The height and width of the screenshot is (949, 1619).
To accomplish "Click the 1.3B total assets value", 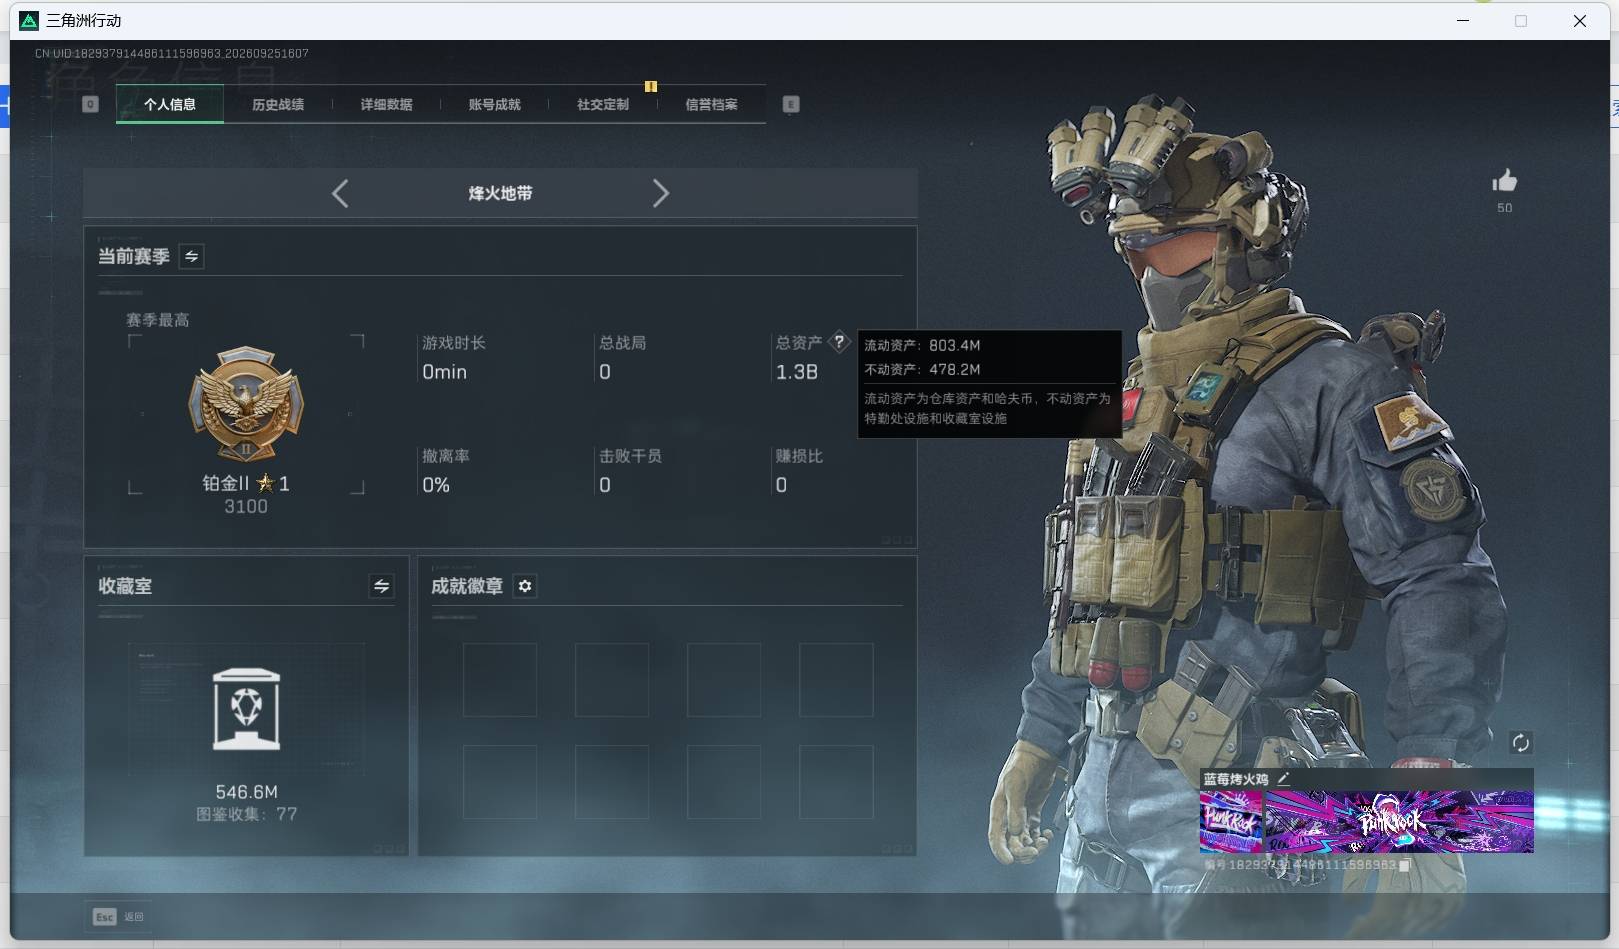I will (x=797, y=372).
